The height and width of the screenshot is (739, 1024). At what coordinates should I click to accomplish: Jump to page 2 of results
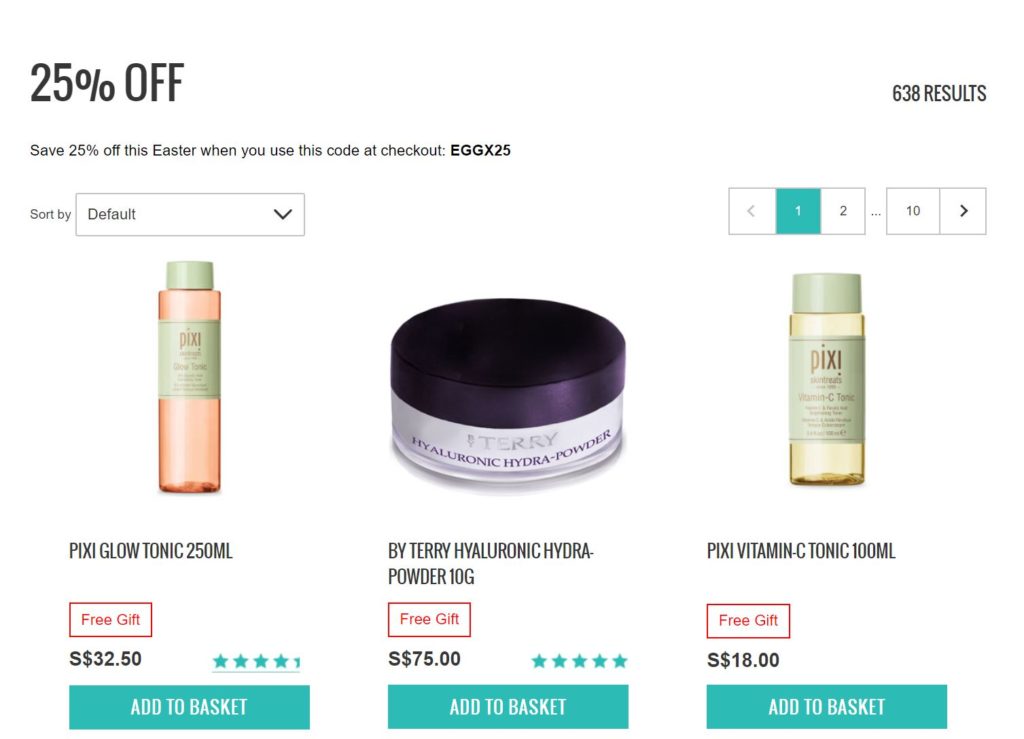pos(843,211)
